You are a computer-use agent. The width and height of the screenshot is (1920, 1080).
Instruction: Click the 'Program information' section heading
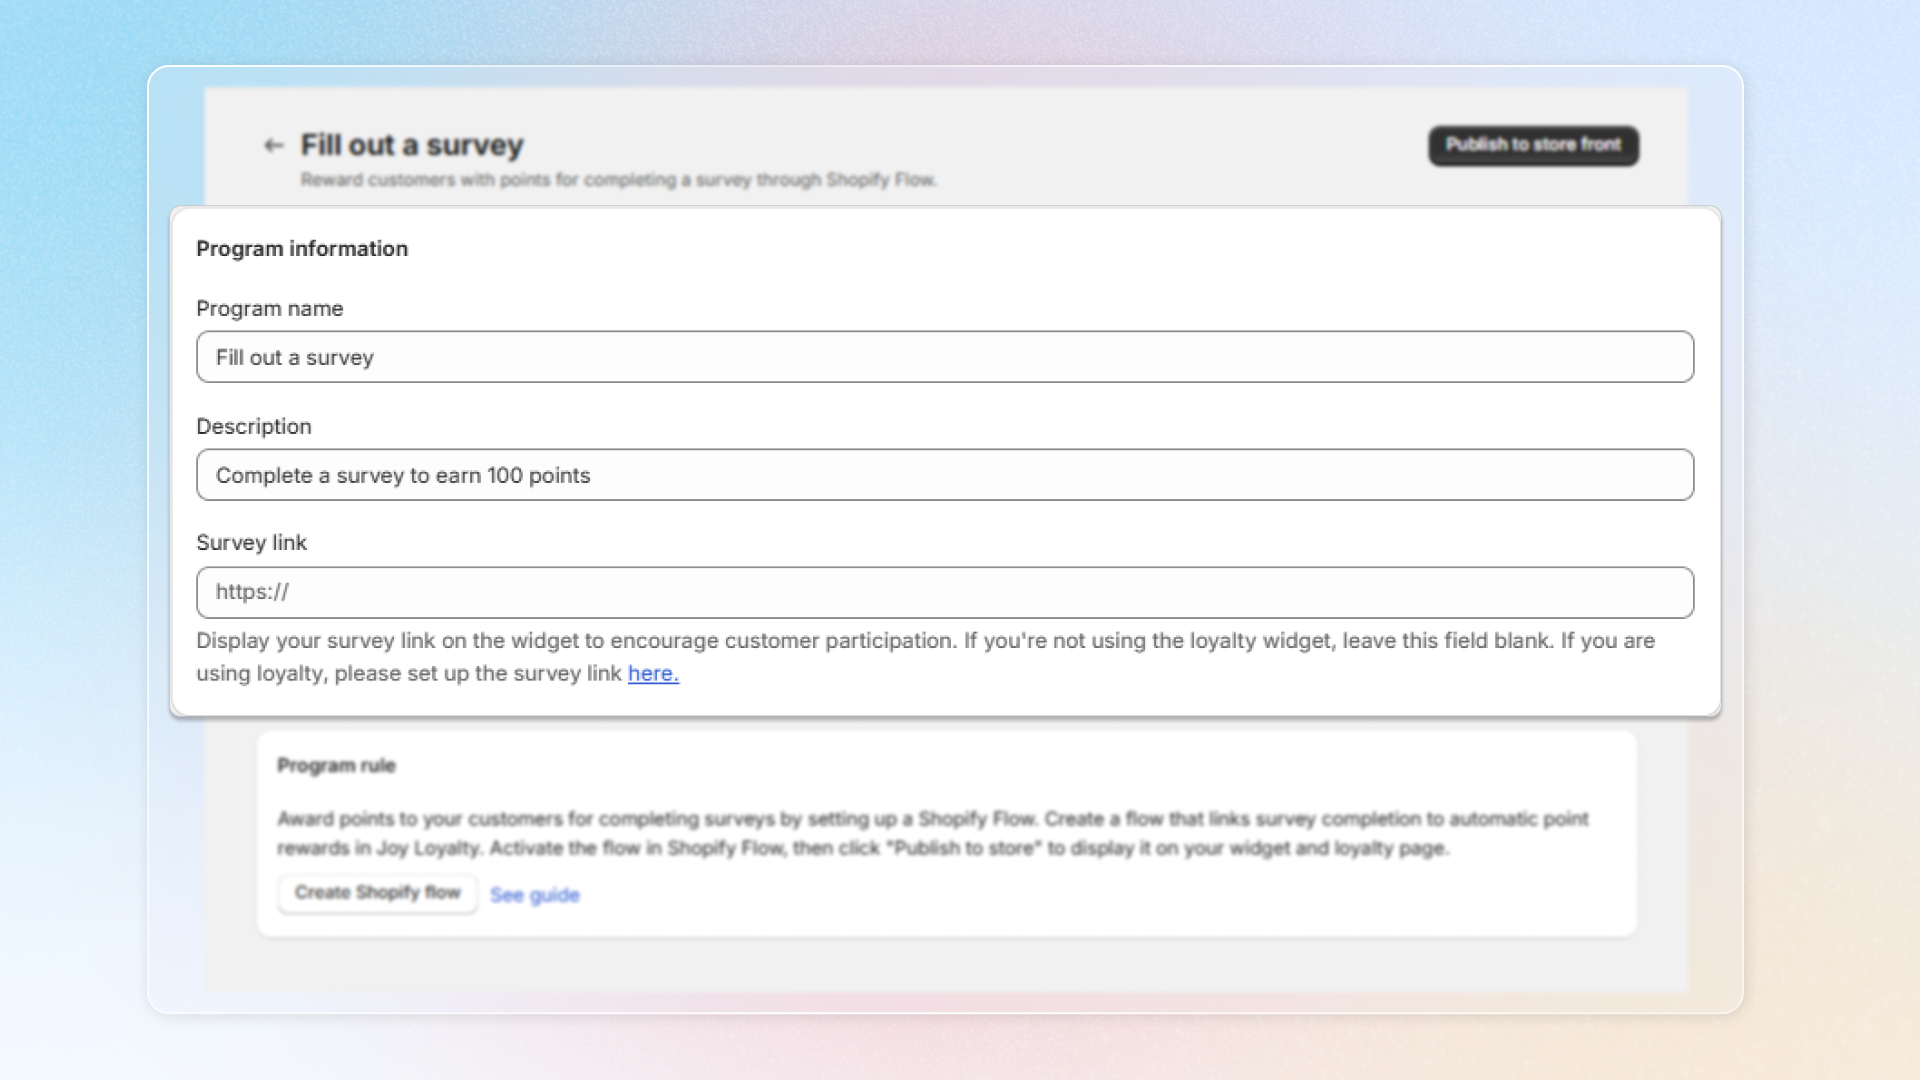point(302,249)
